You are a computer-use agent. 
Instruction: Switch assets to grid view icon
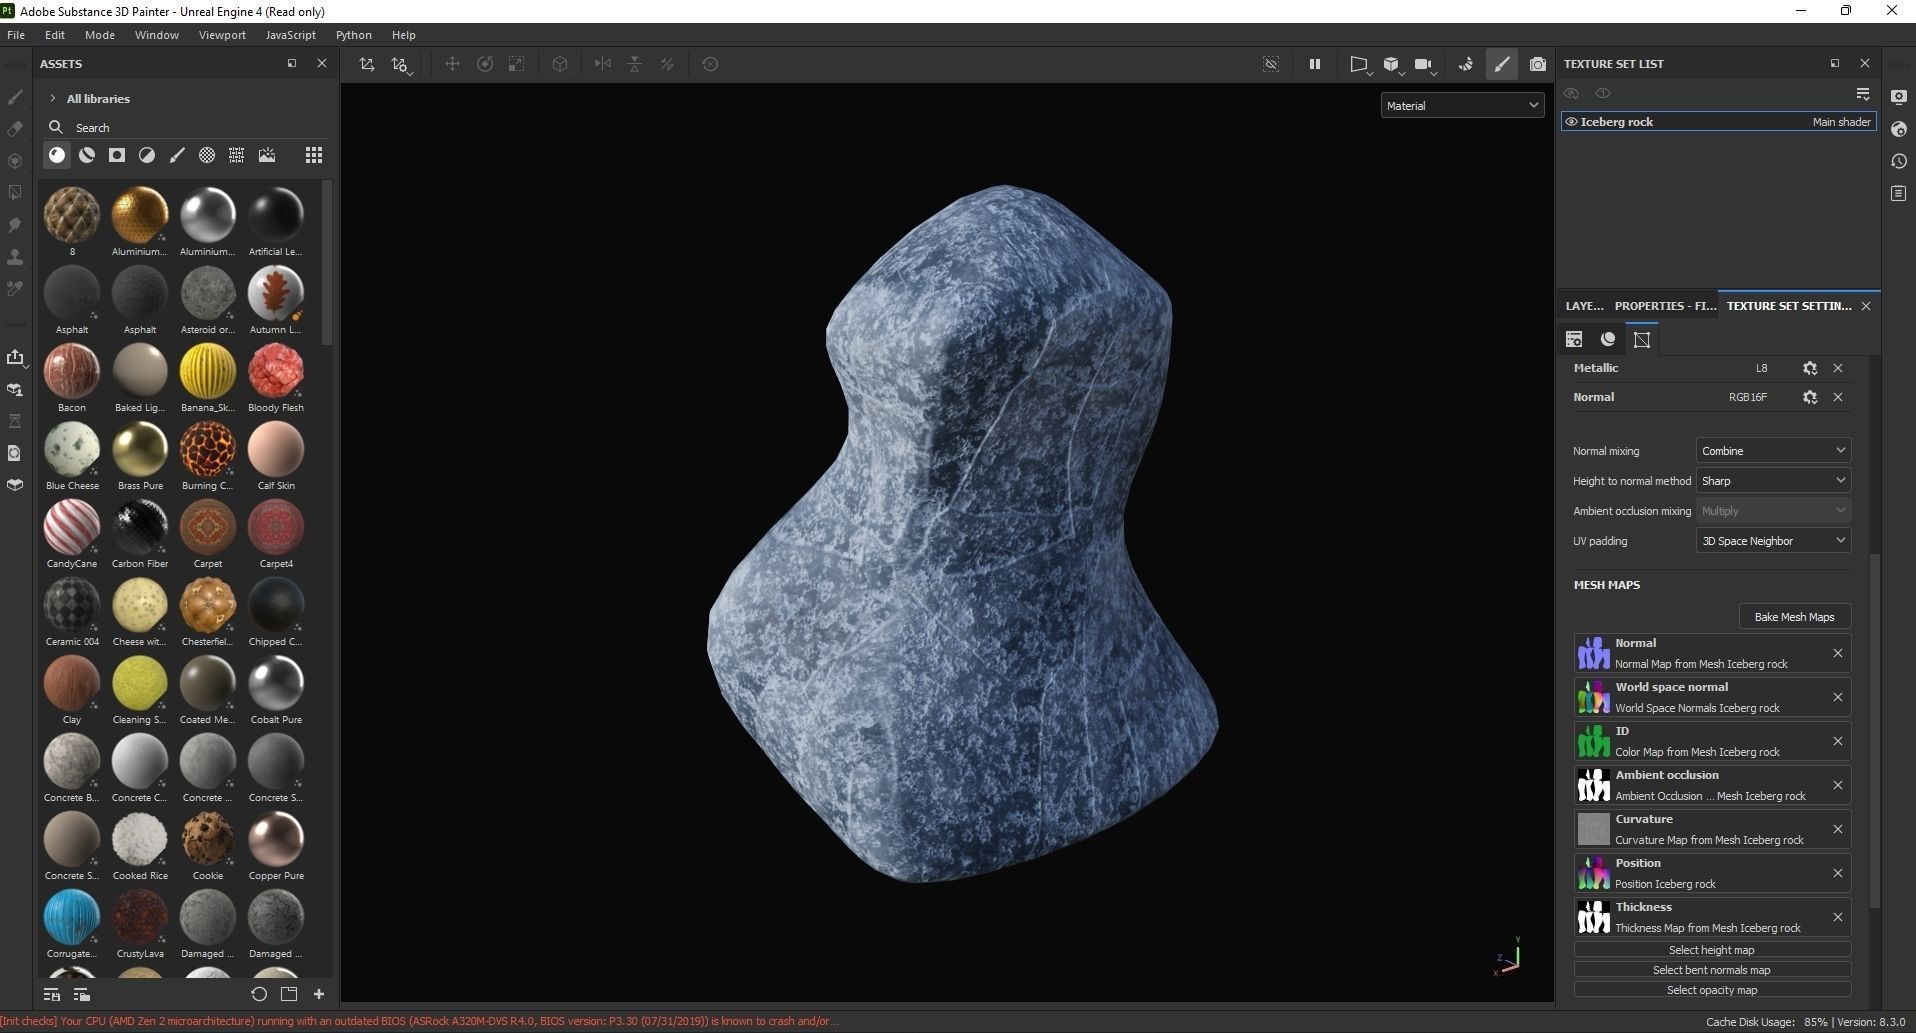[314, 155]
